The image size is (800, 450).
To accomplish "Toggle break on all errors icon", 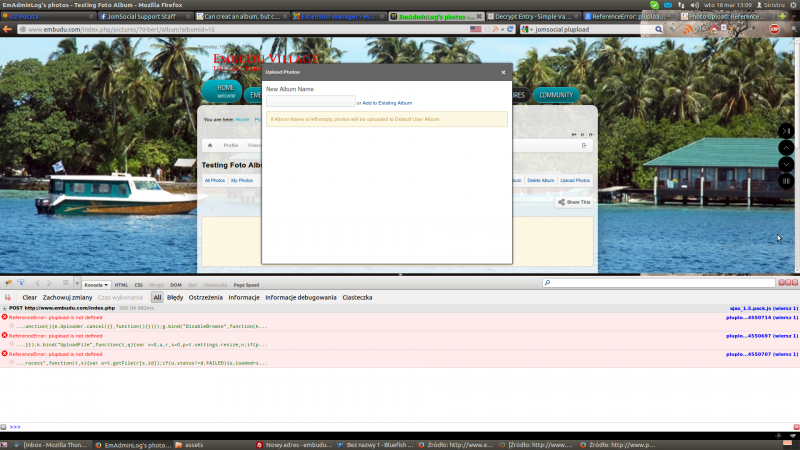I will point(8,297).
